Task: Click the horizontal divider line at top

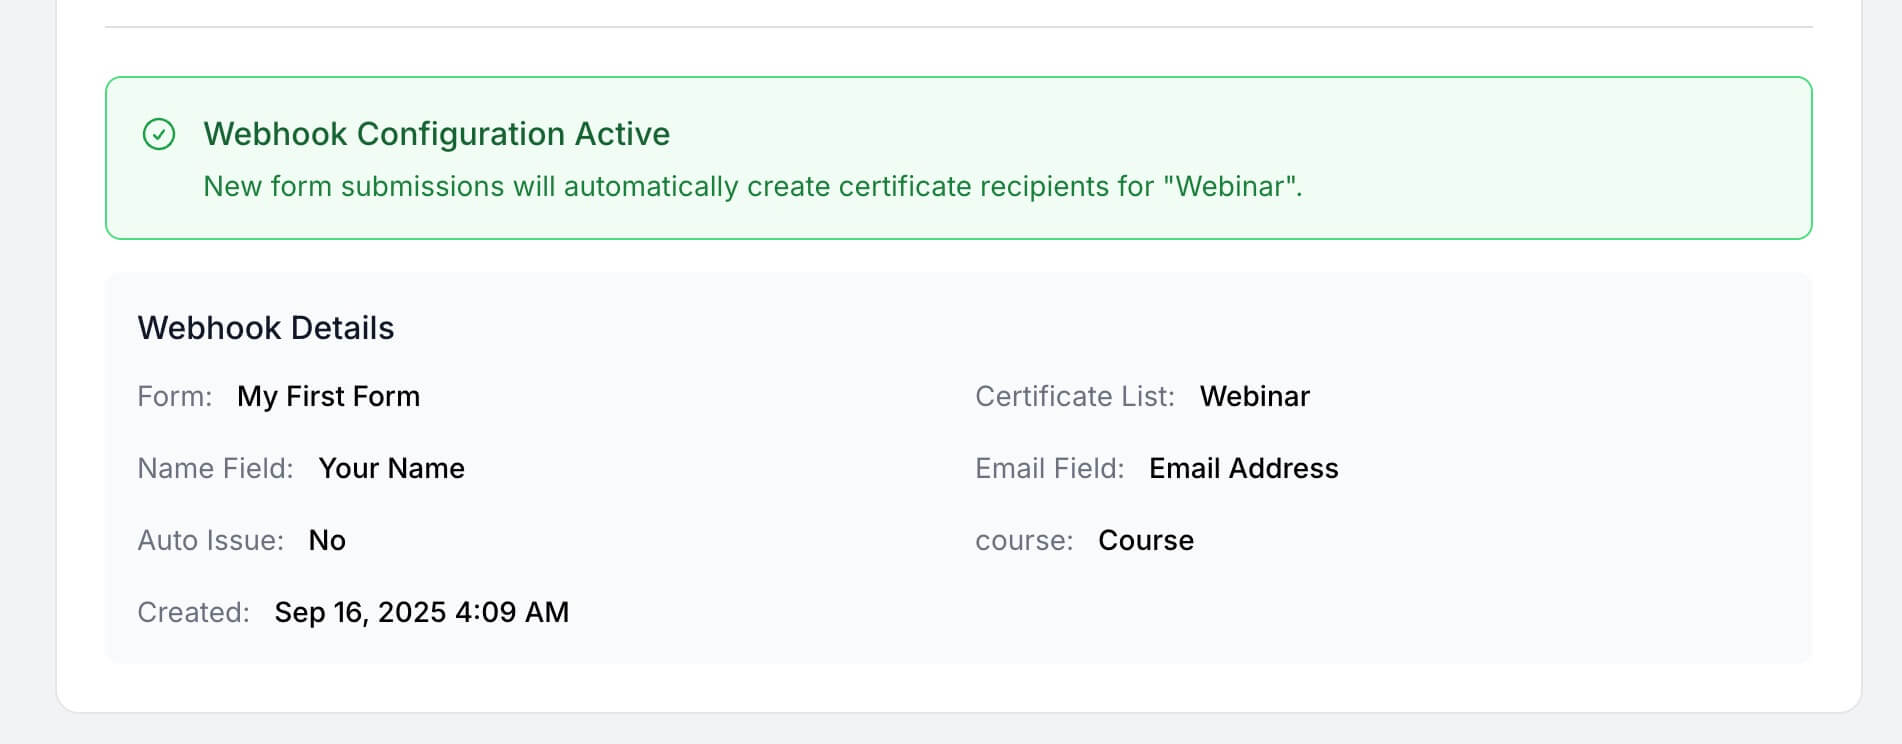Action: pyautogui.click(x=958, y=27)
